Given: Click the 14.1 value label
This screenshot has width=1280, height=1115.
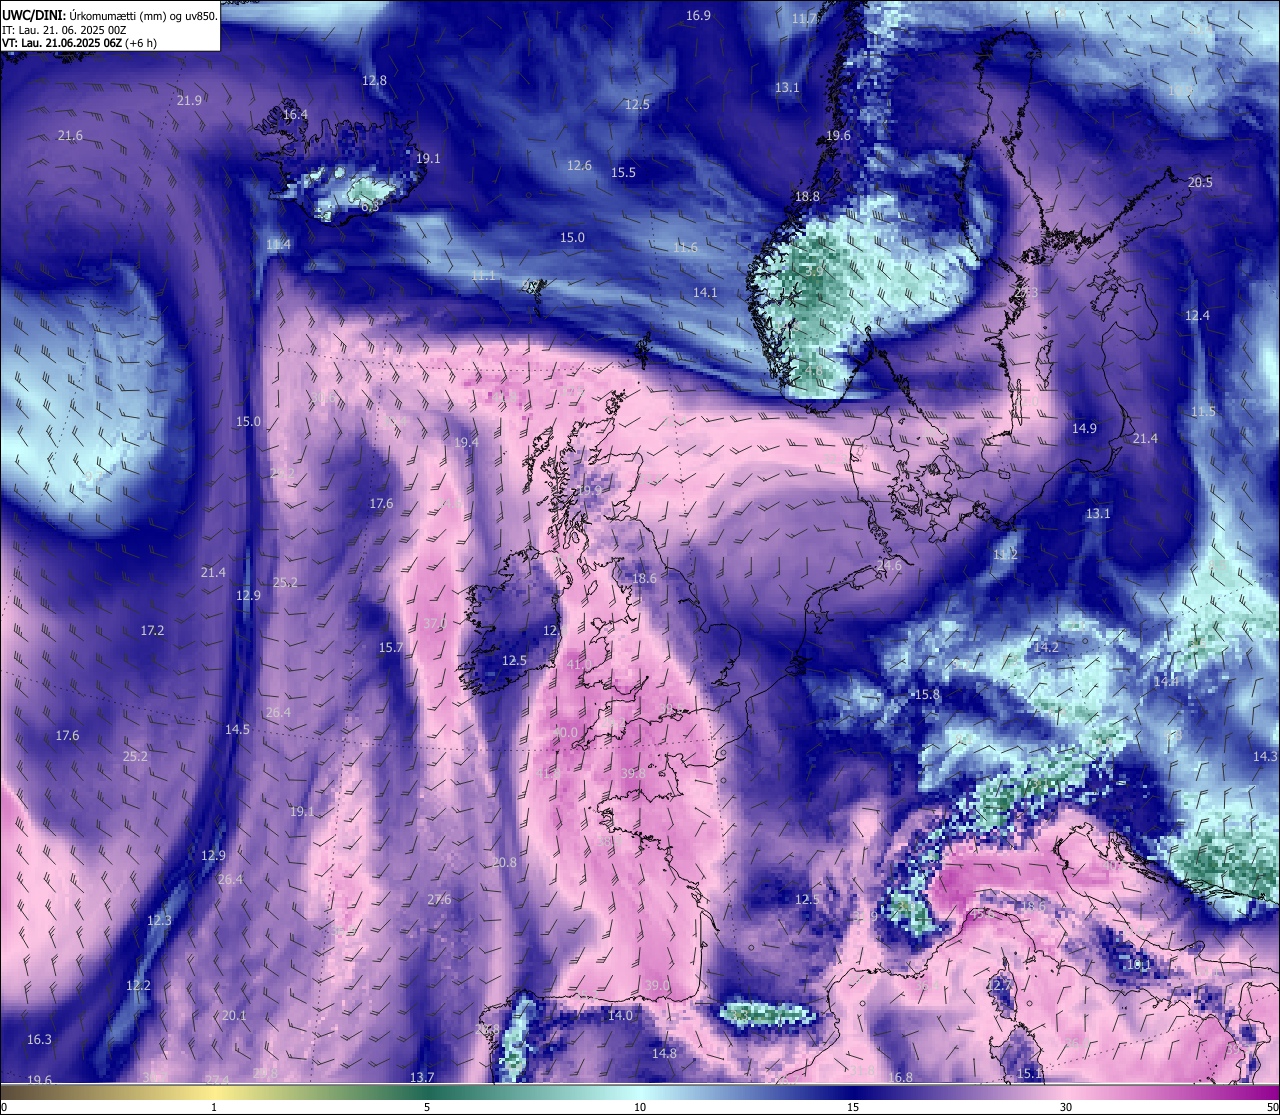Looking at the screenshot, I should tap(705, 293).
